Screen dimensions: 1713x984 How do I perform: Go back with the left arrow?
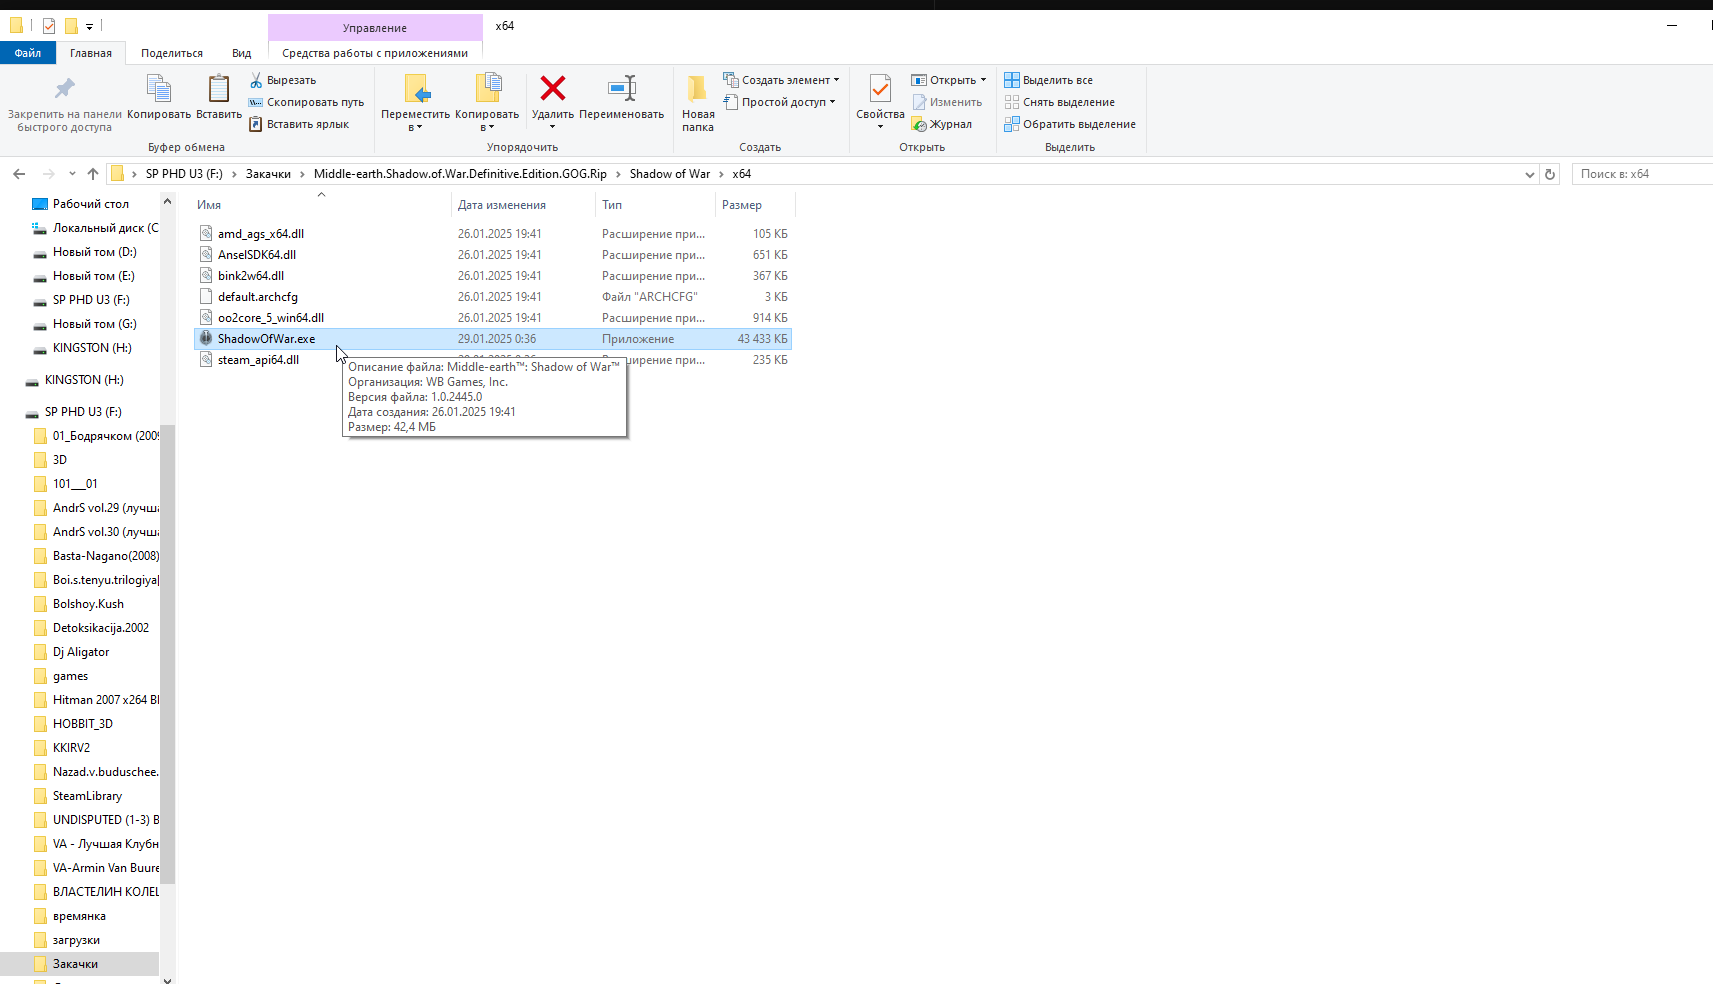[19, 174]
